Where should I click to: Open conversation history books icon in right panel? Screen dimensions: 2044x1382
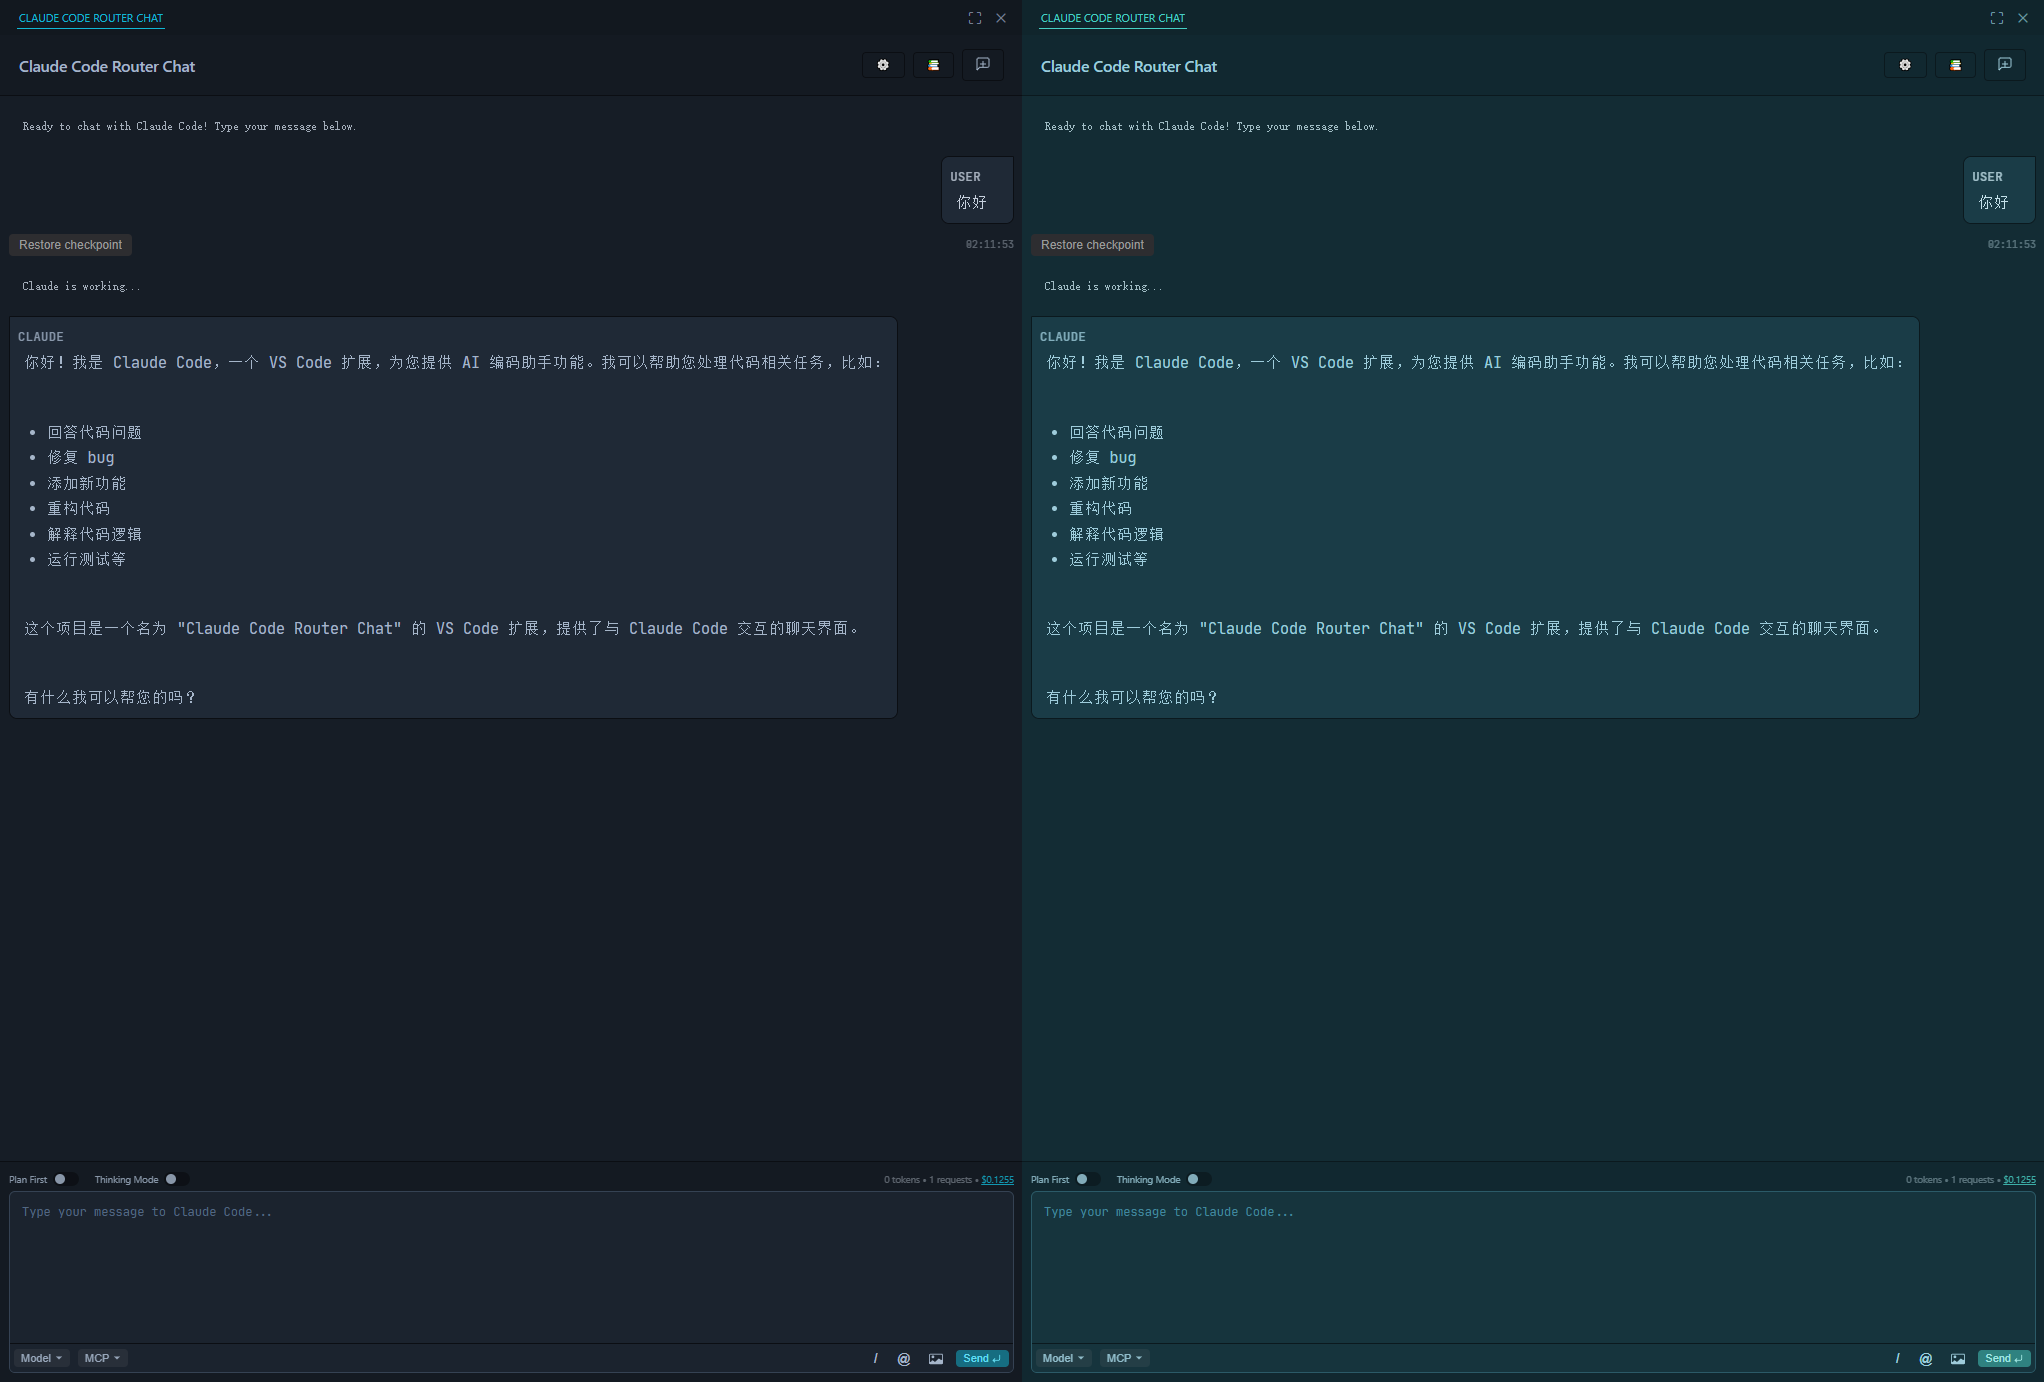pyautogui.click(x=1955, y=65)
